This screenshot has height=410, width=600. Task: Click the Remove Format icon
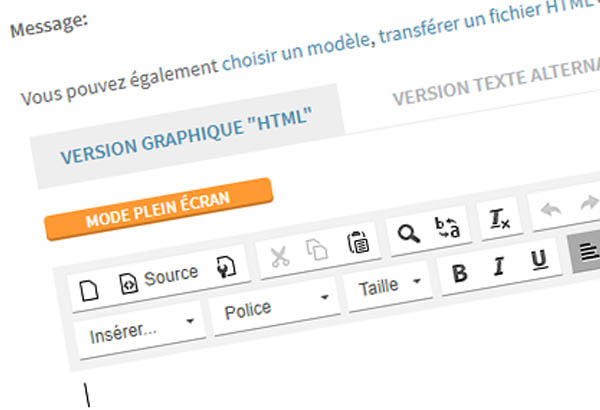click(498, 219)
